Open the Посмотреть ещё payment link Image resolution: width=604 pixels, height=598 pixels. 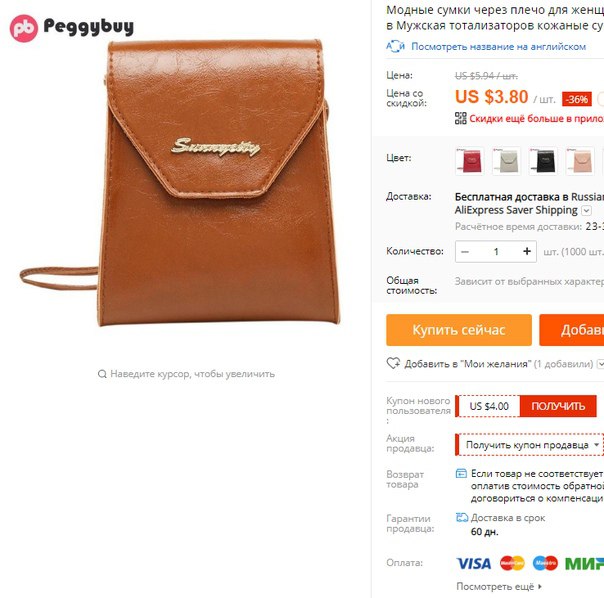click(x=499, y=586)
